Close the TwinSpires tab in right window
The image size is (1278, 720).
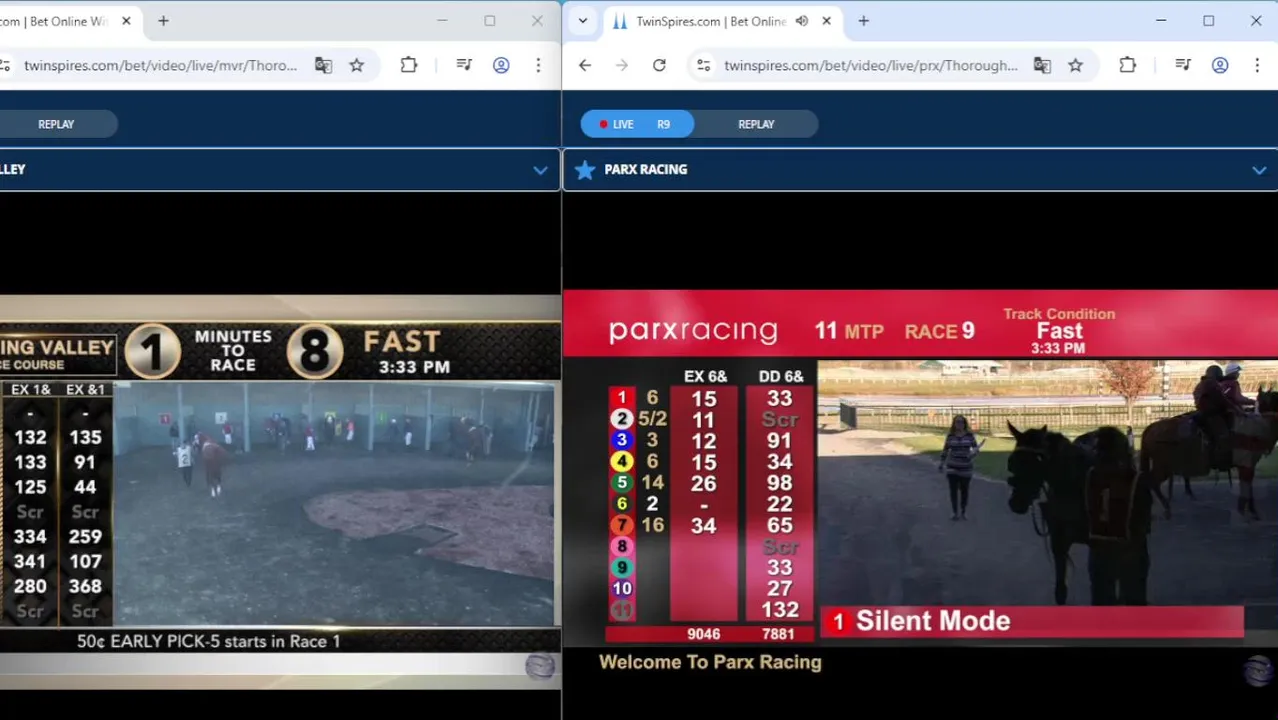[826, 21]
